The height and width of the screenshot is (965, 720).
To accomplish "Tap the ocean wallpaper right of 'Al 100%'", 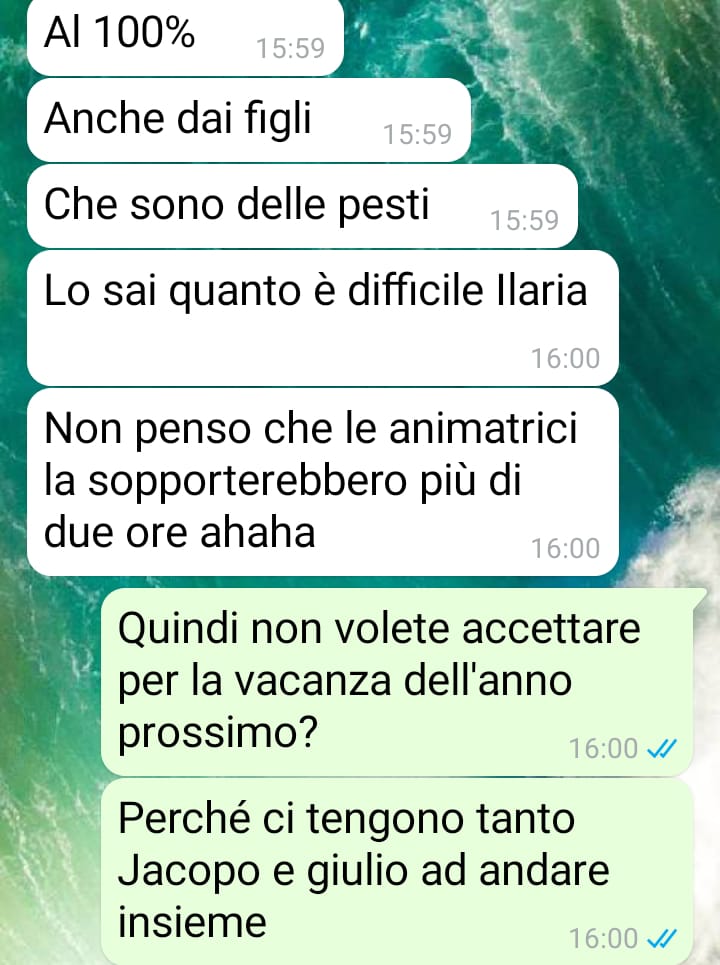I will click(529, 37).
